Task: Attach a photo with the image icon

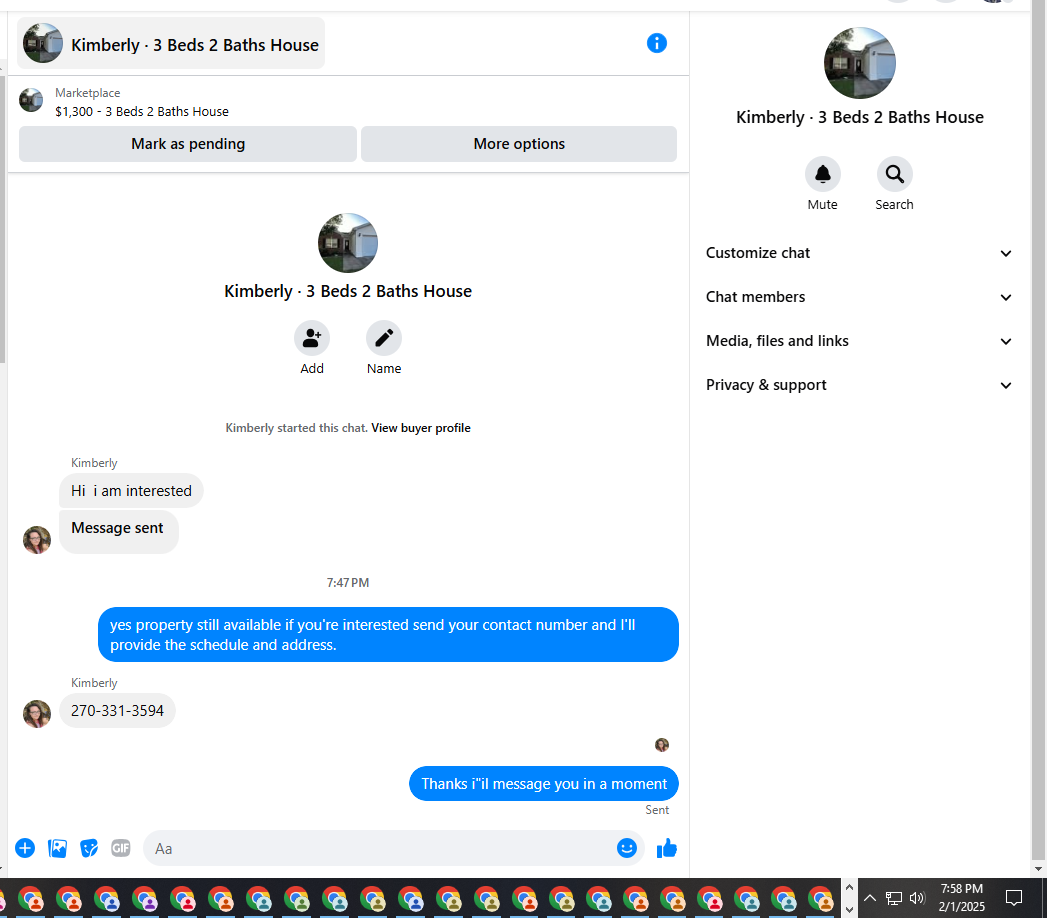Action: [57, 848]
